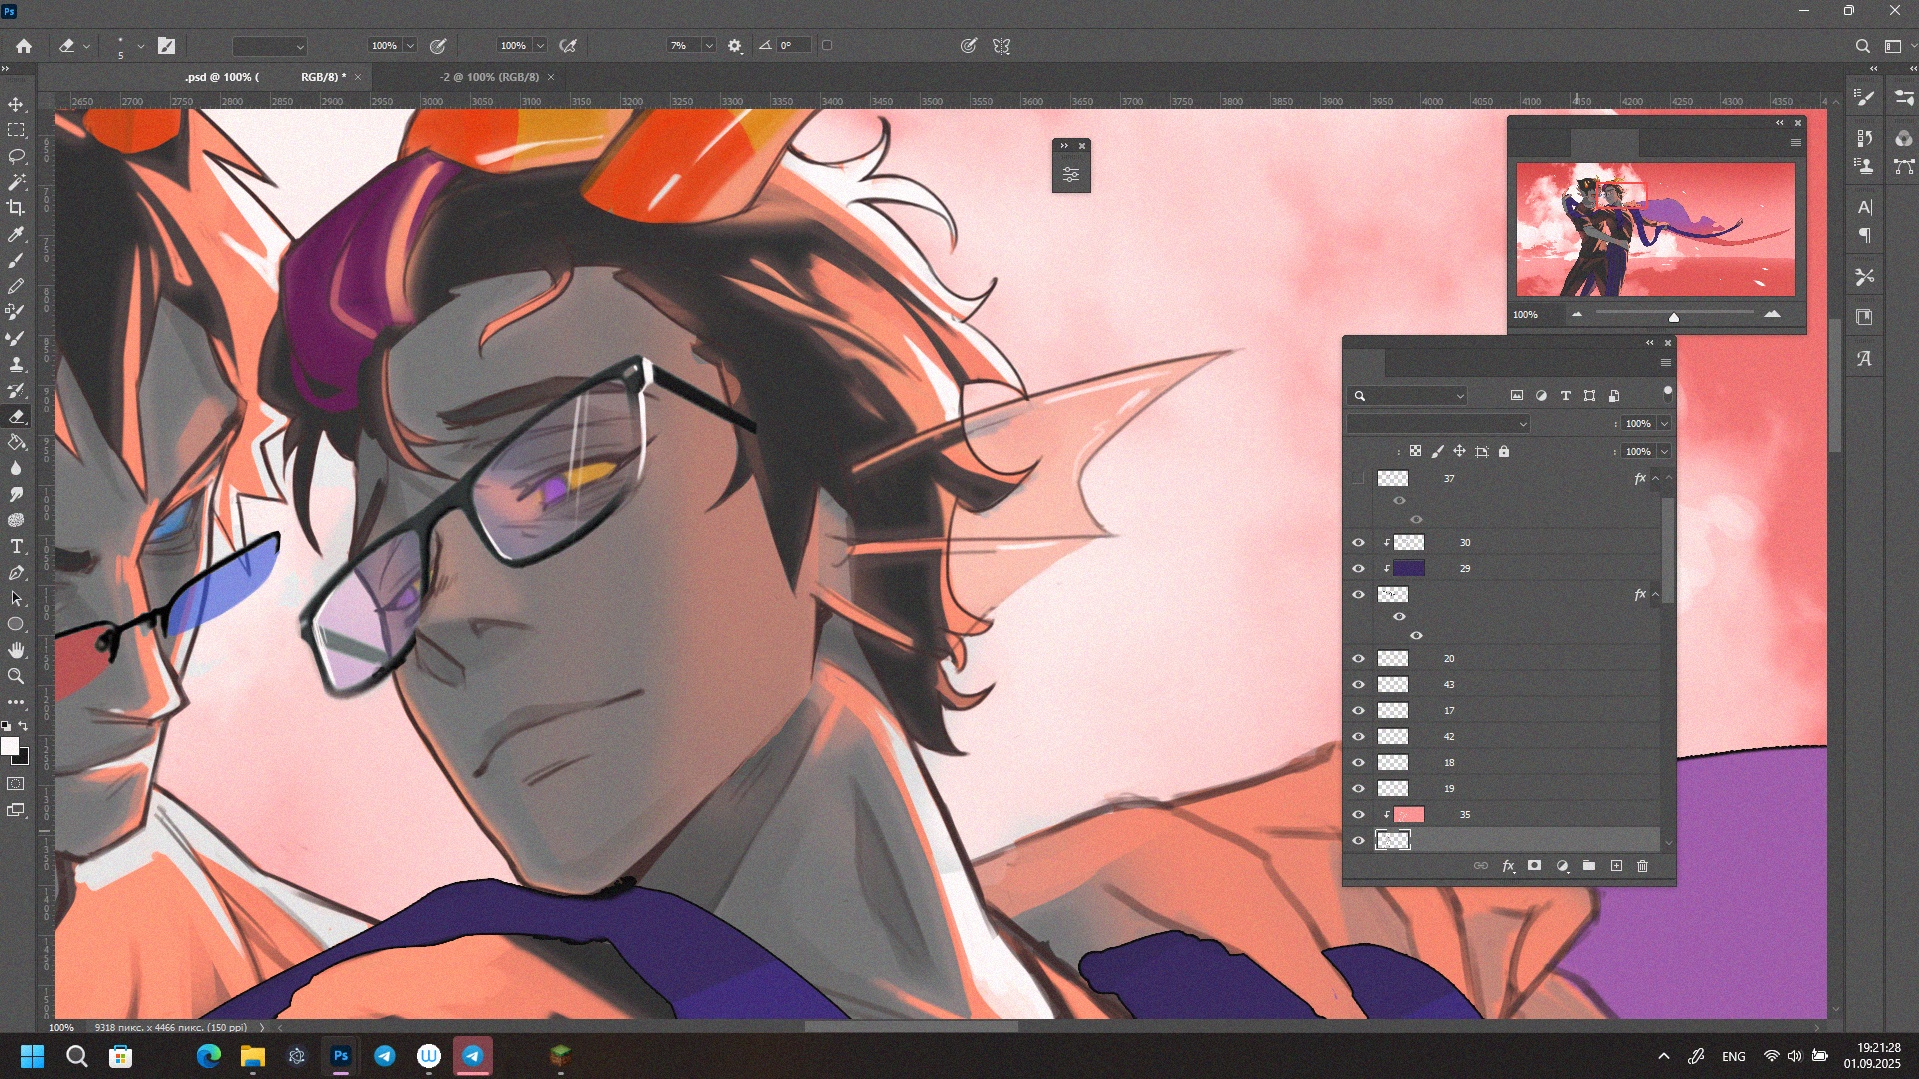Expand the eraser mode dropdown in options bar
This screenshot has width=1919, height=1079.
point(269,46)
